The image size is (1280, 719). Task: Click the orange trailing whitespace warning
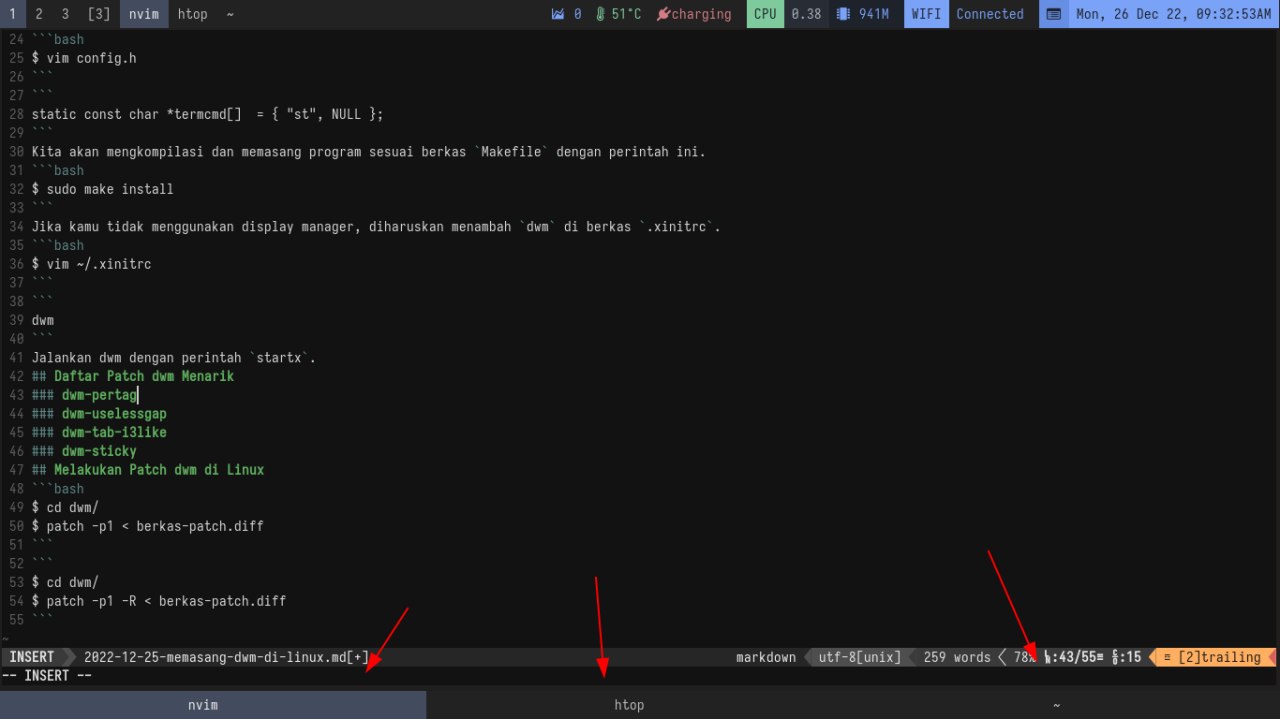[1214, 657]
